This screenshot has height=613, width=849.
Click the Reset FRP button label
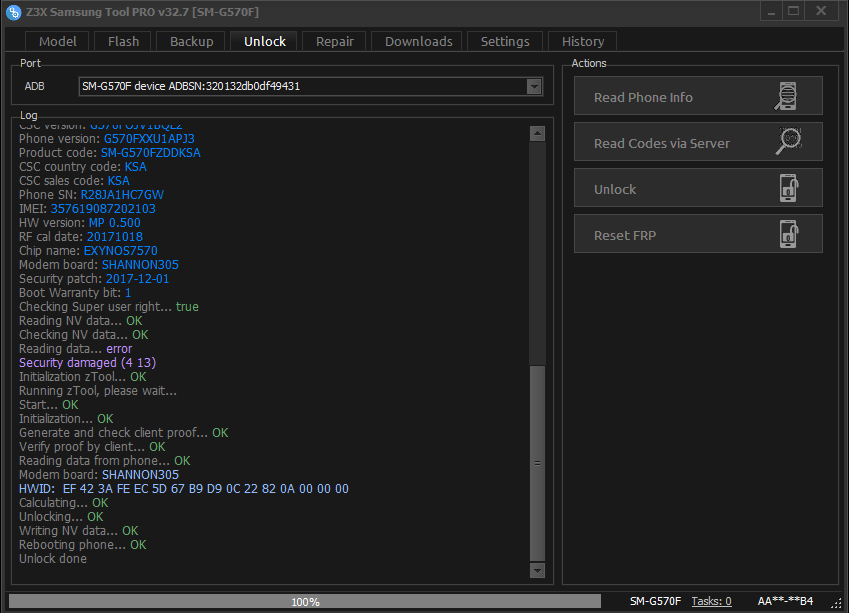(624, 236)
